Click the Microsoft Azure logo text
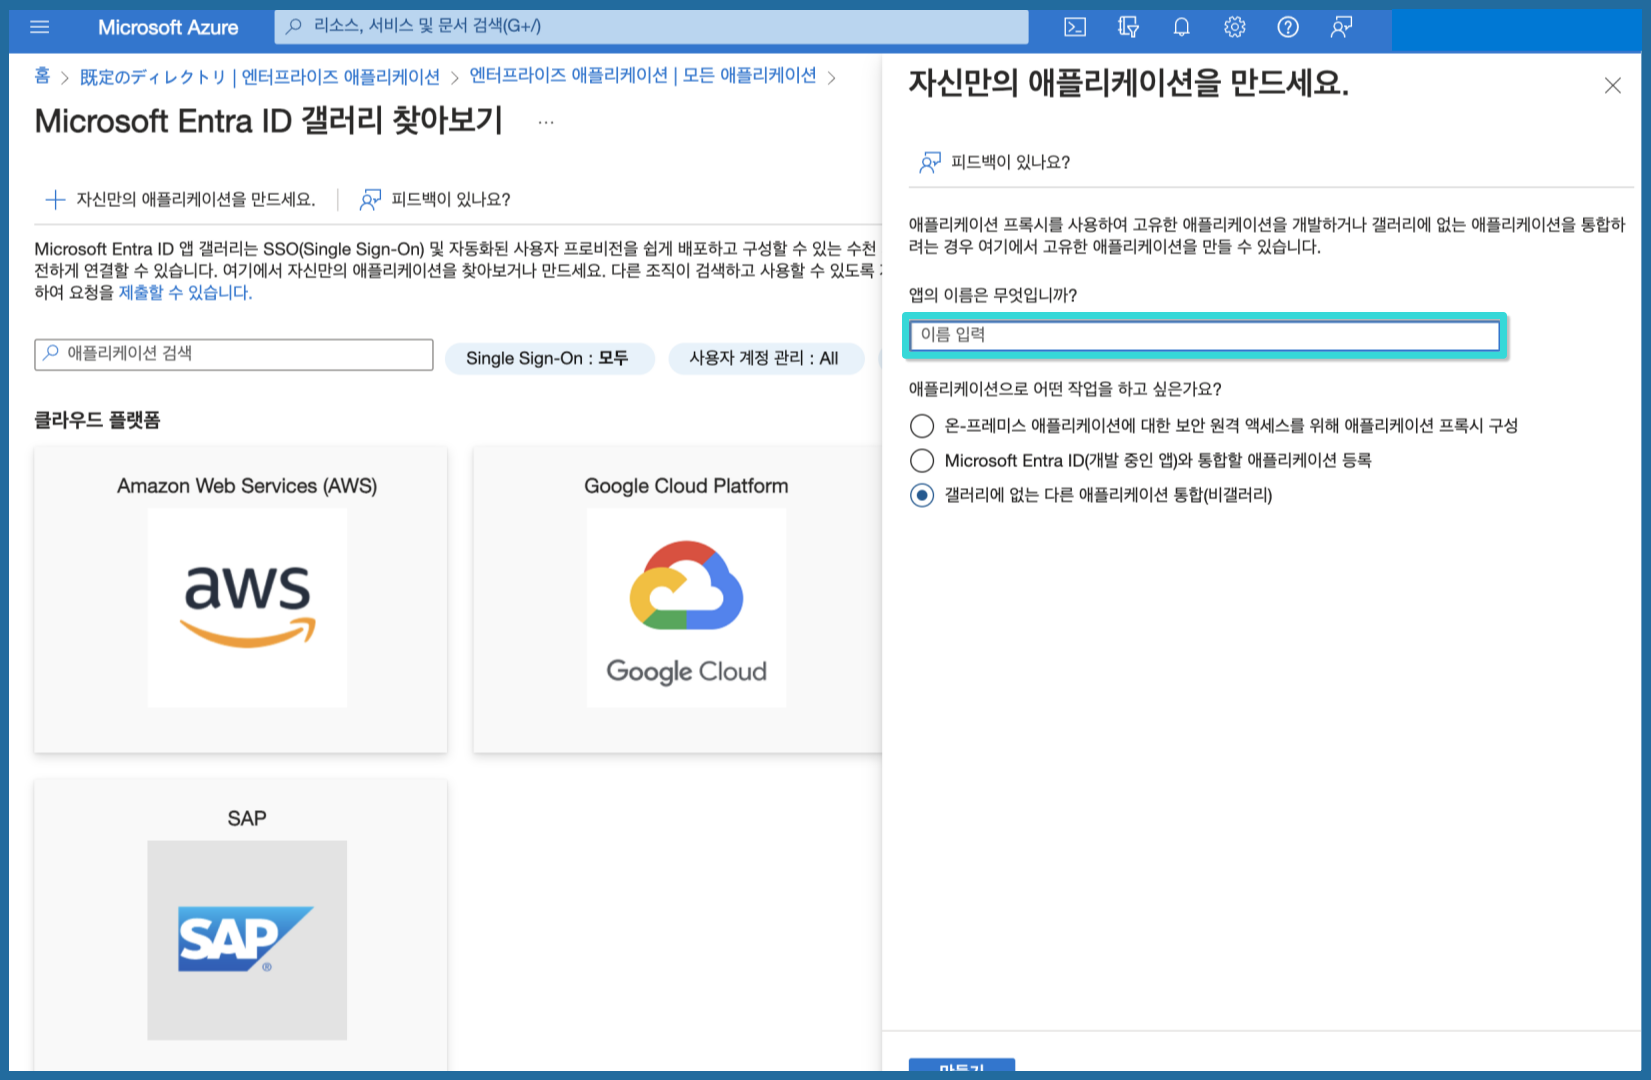 click(x=168, y=27)
